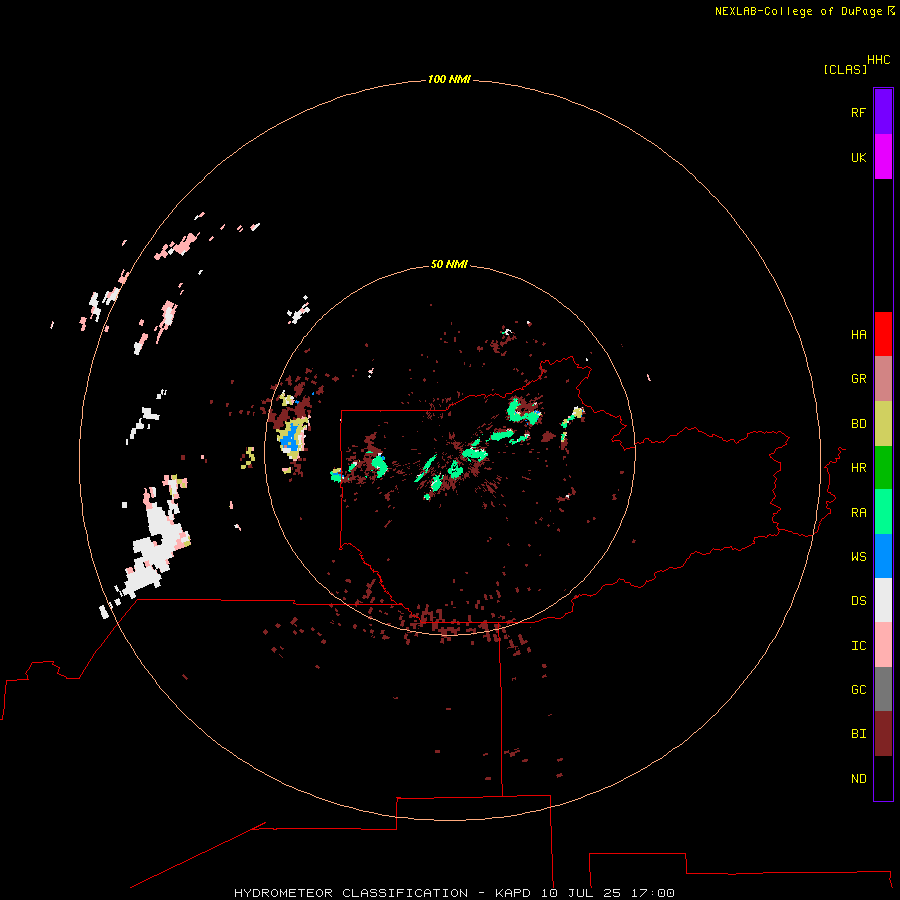Click the magenta UK color swatch

[x=883, y=157]
